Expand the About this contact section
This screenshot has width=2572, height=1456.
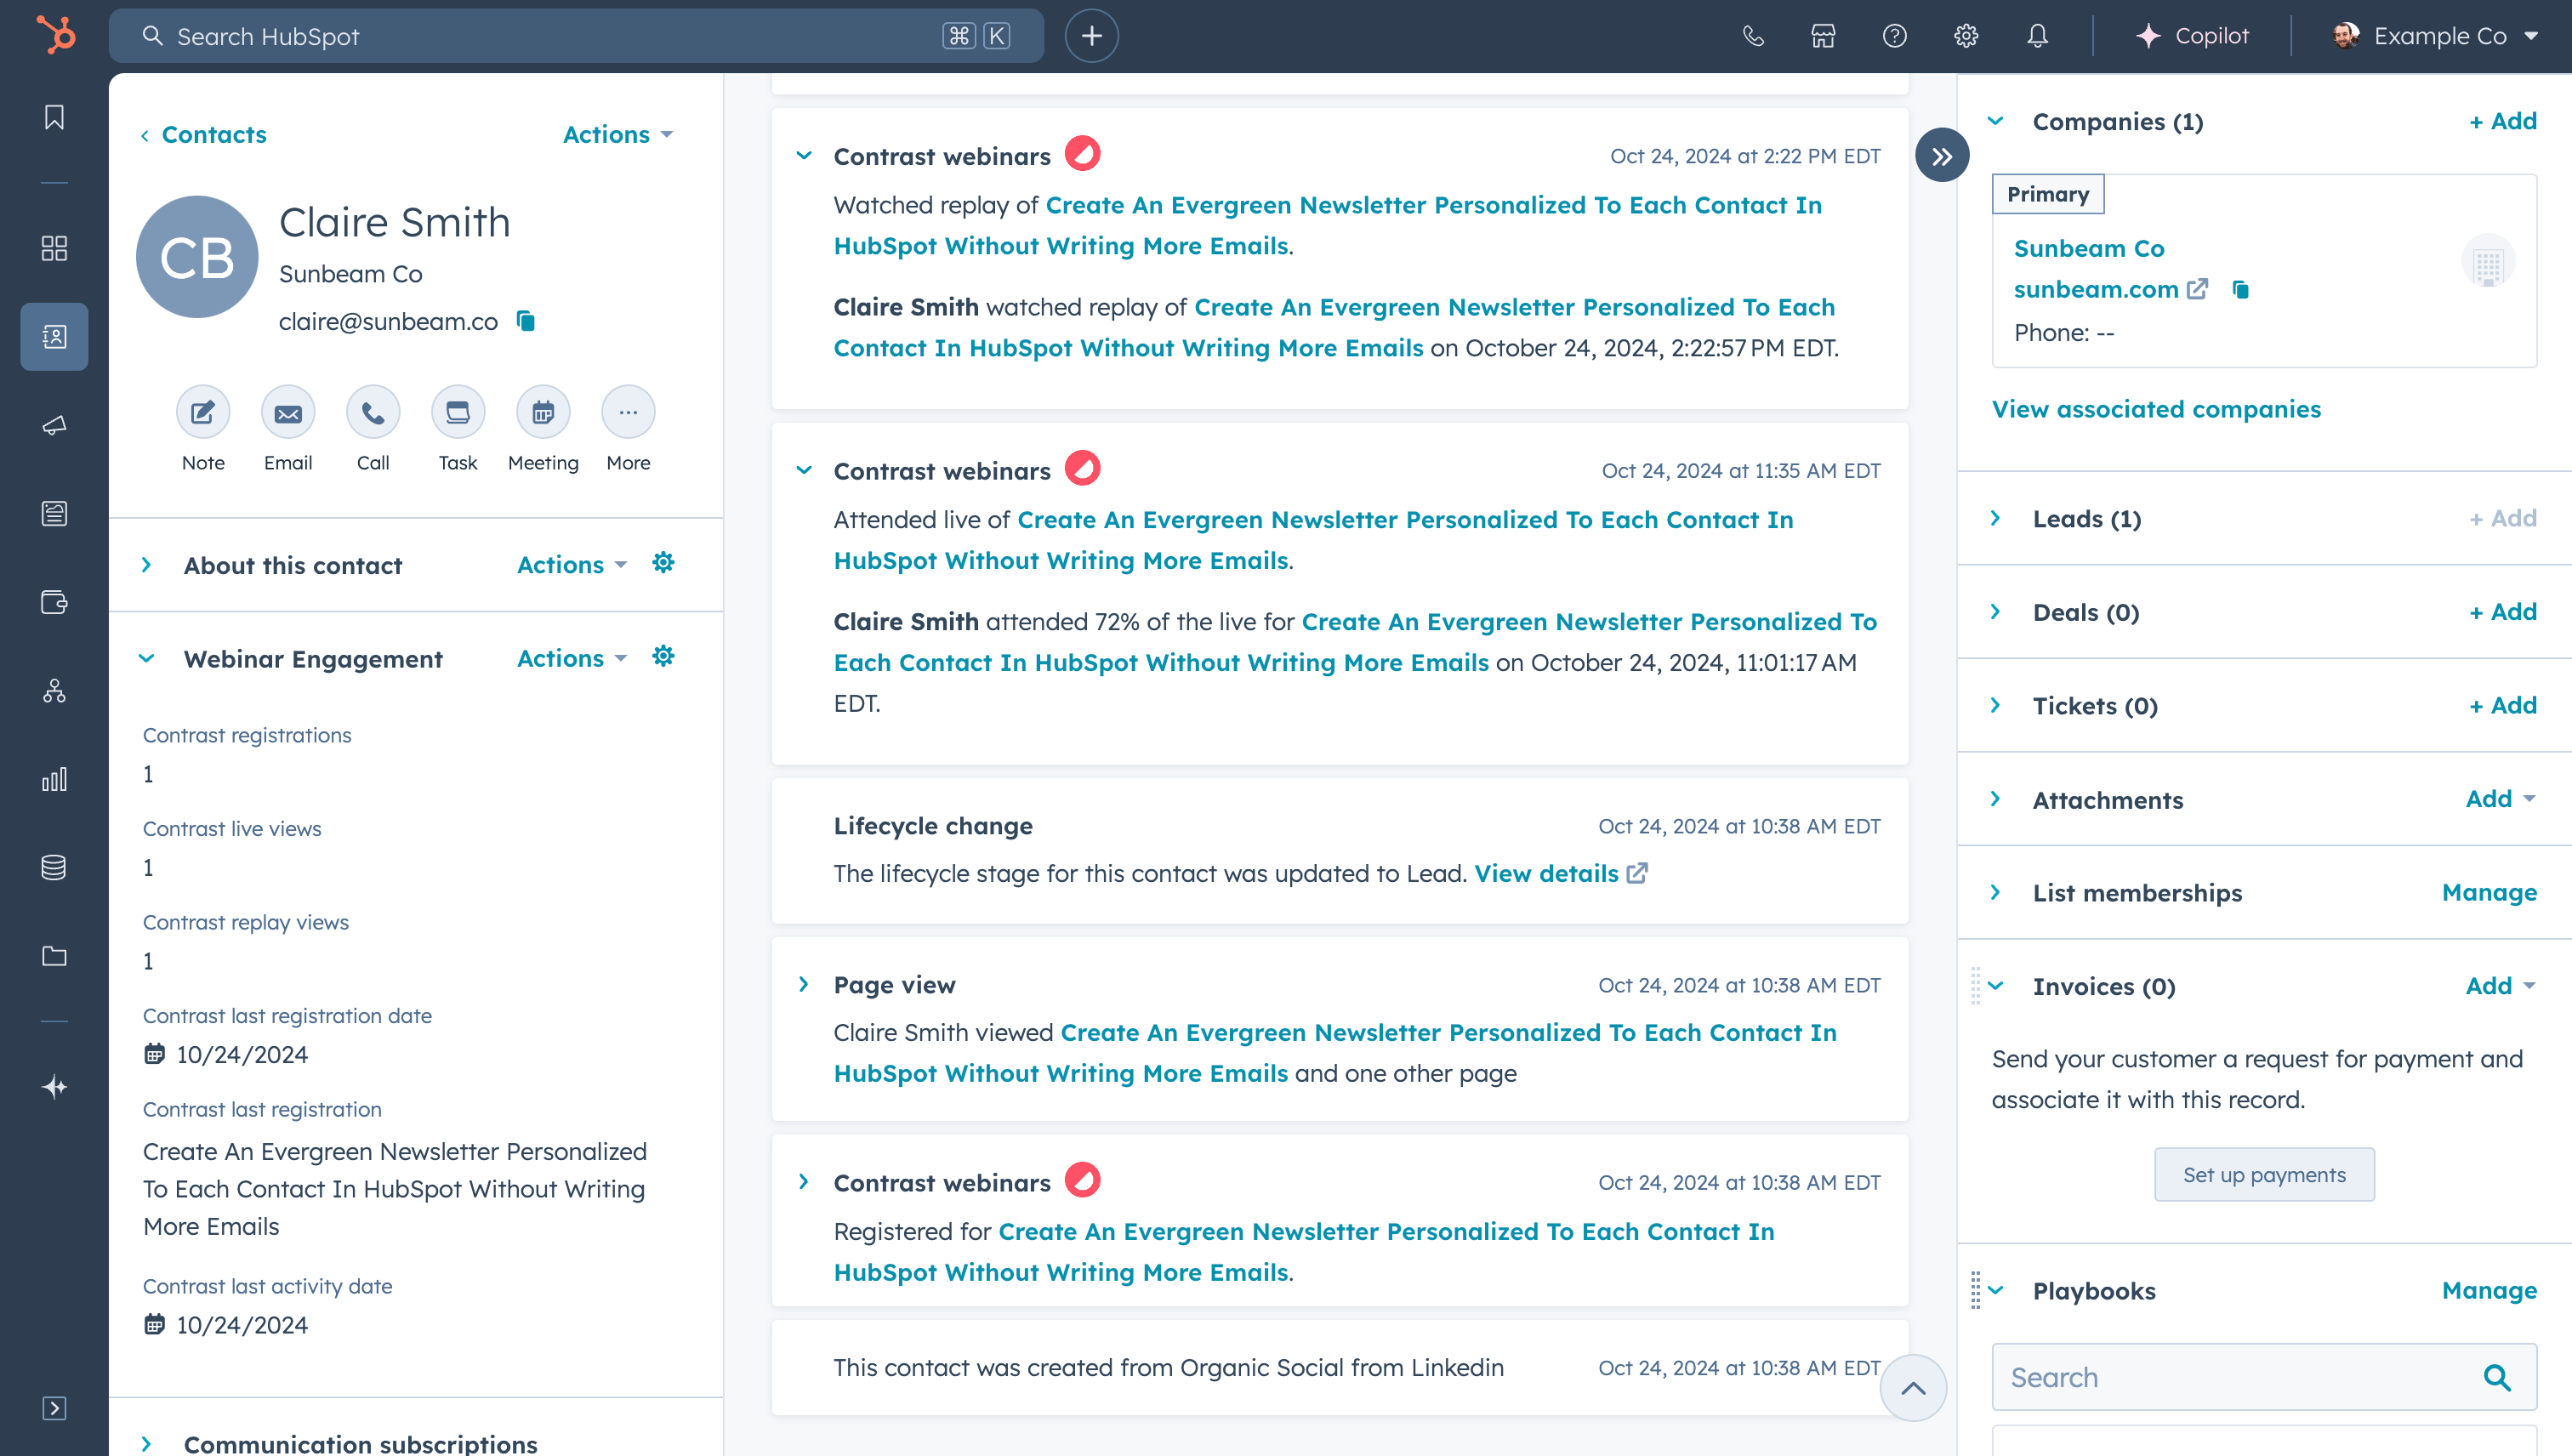(x=147, y=565)
